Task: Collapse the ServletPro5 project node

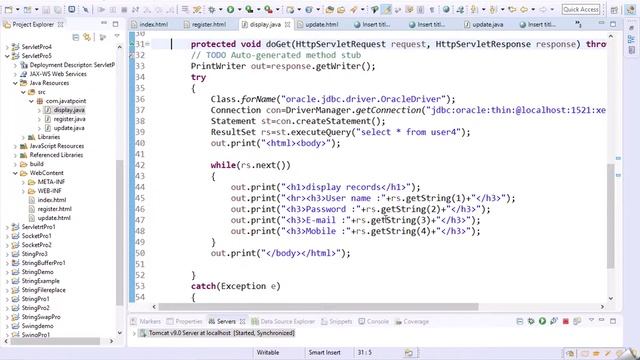Action: [7, 56]
